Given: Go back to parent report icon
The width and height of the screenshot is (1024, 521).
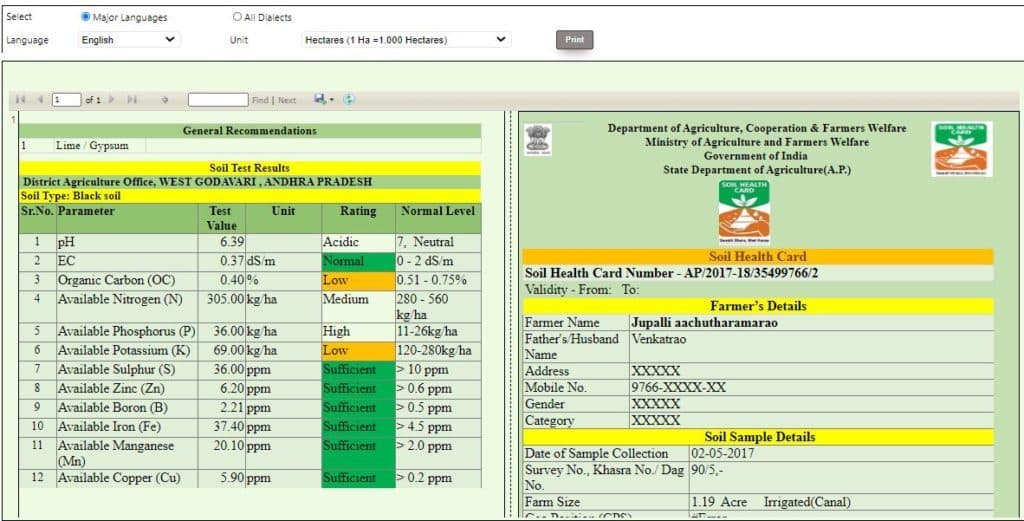Looking at the screenshot, I should point(165,99).
